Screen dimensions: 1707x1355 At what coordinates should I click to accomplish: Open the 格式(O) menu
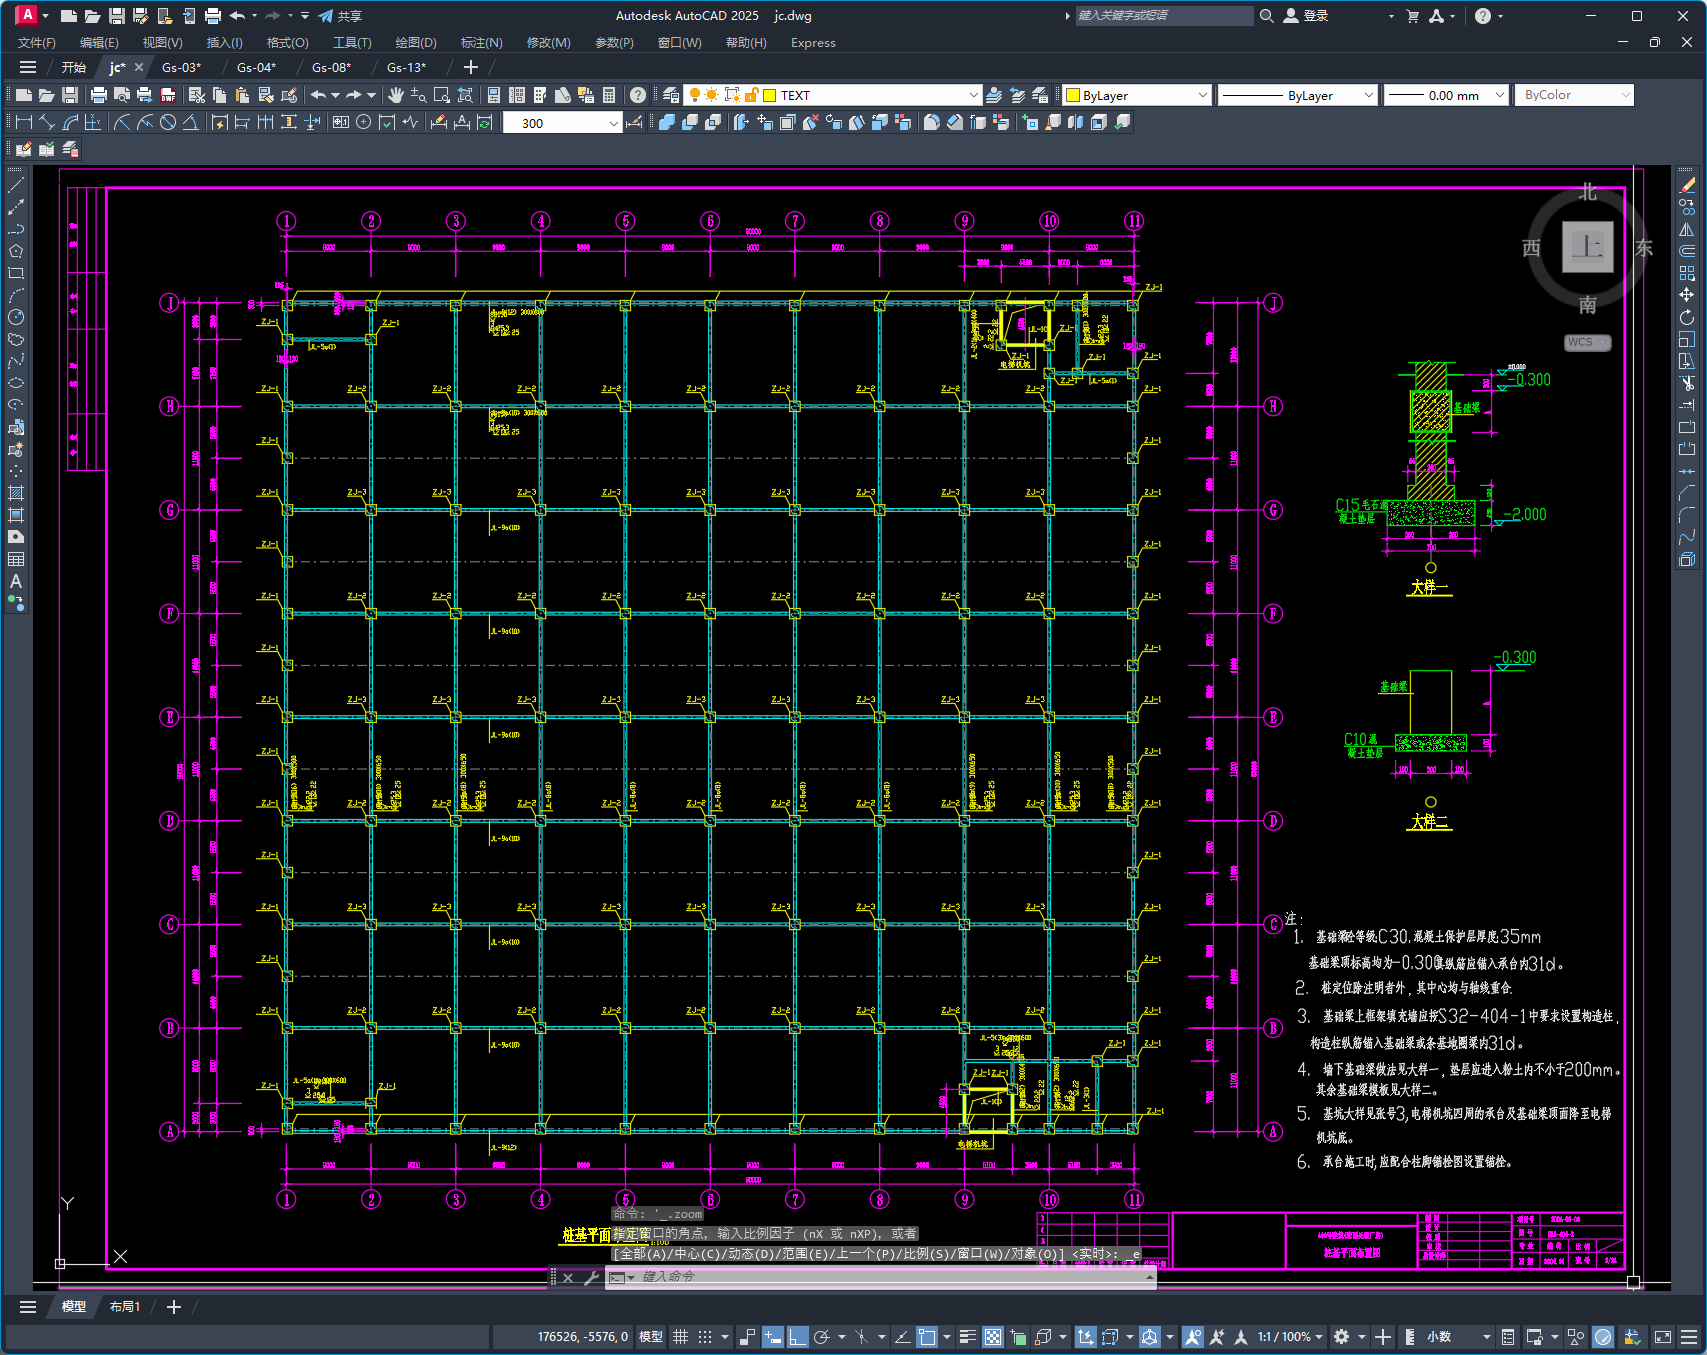point(287,43)
